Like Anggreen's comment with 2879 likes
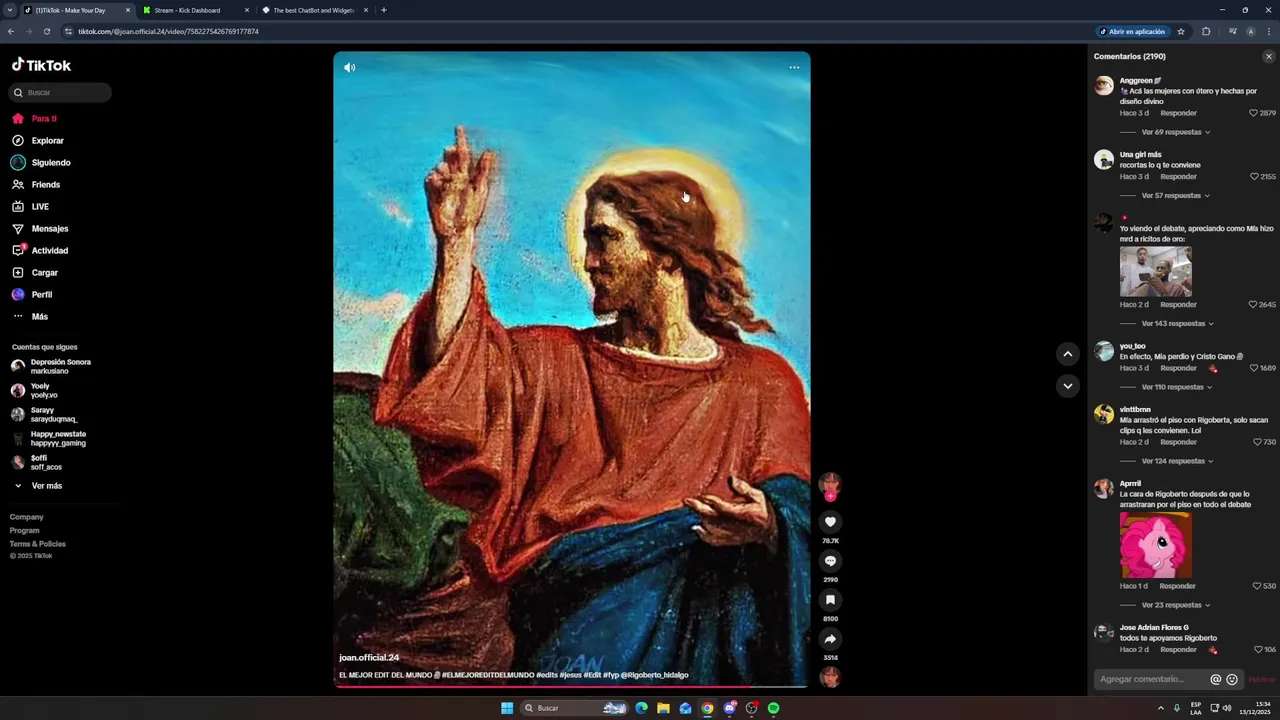This screenshot has height=720, width=1280. (x=1253, y=113)
